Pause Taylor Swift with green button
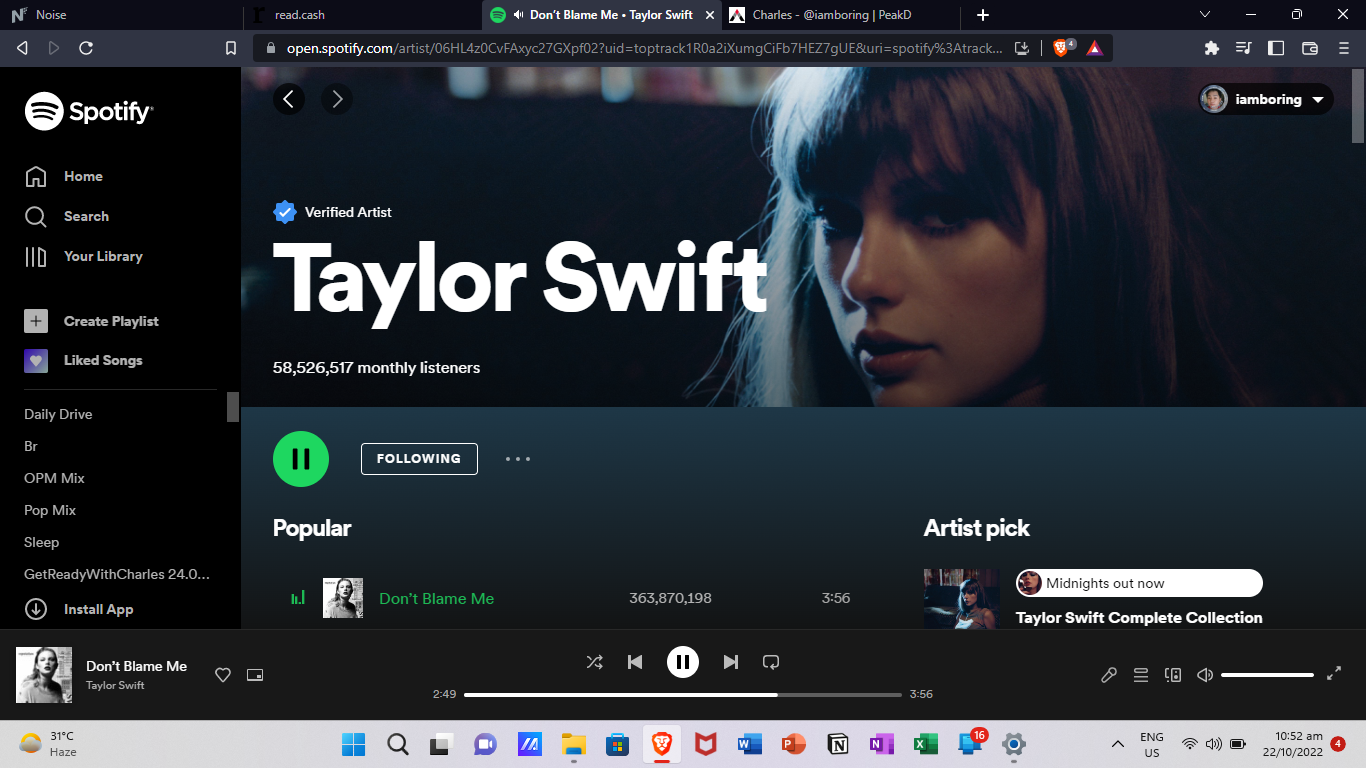Screen dimensions: 1366x768 301,459
